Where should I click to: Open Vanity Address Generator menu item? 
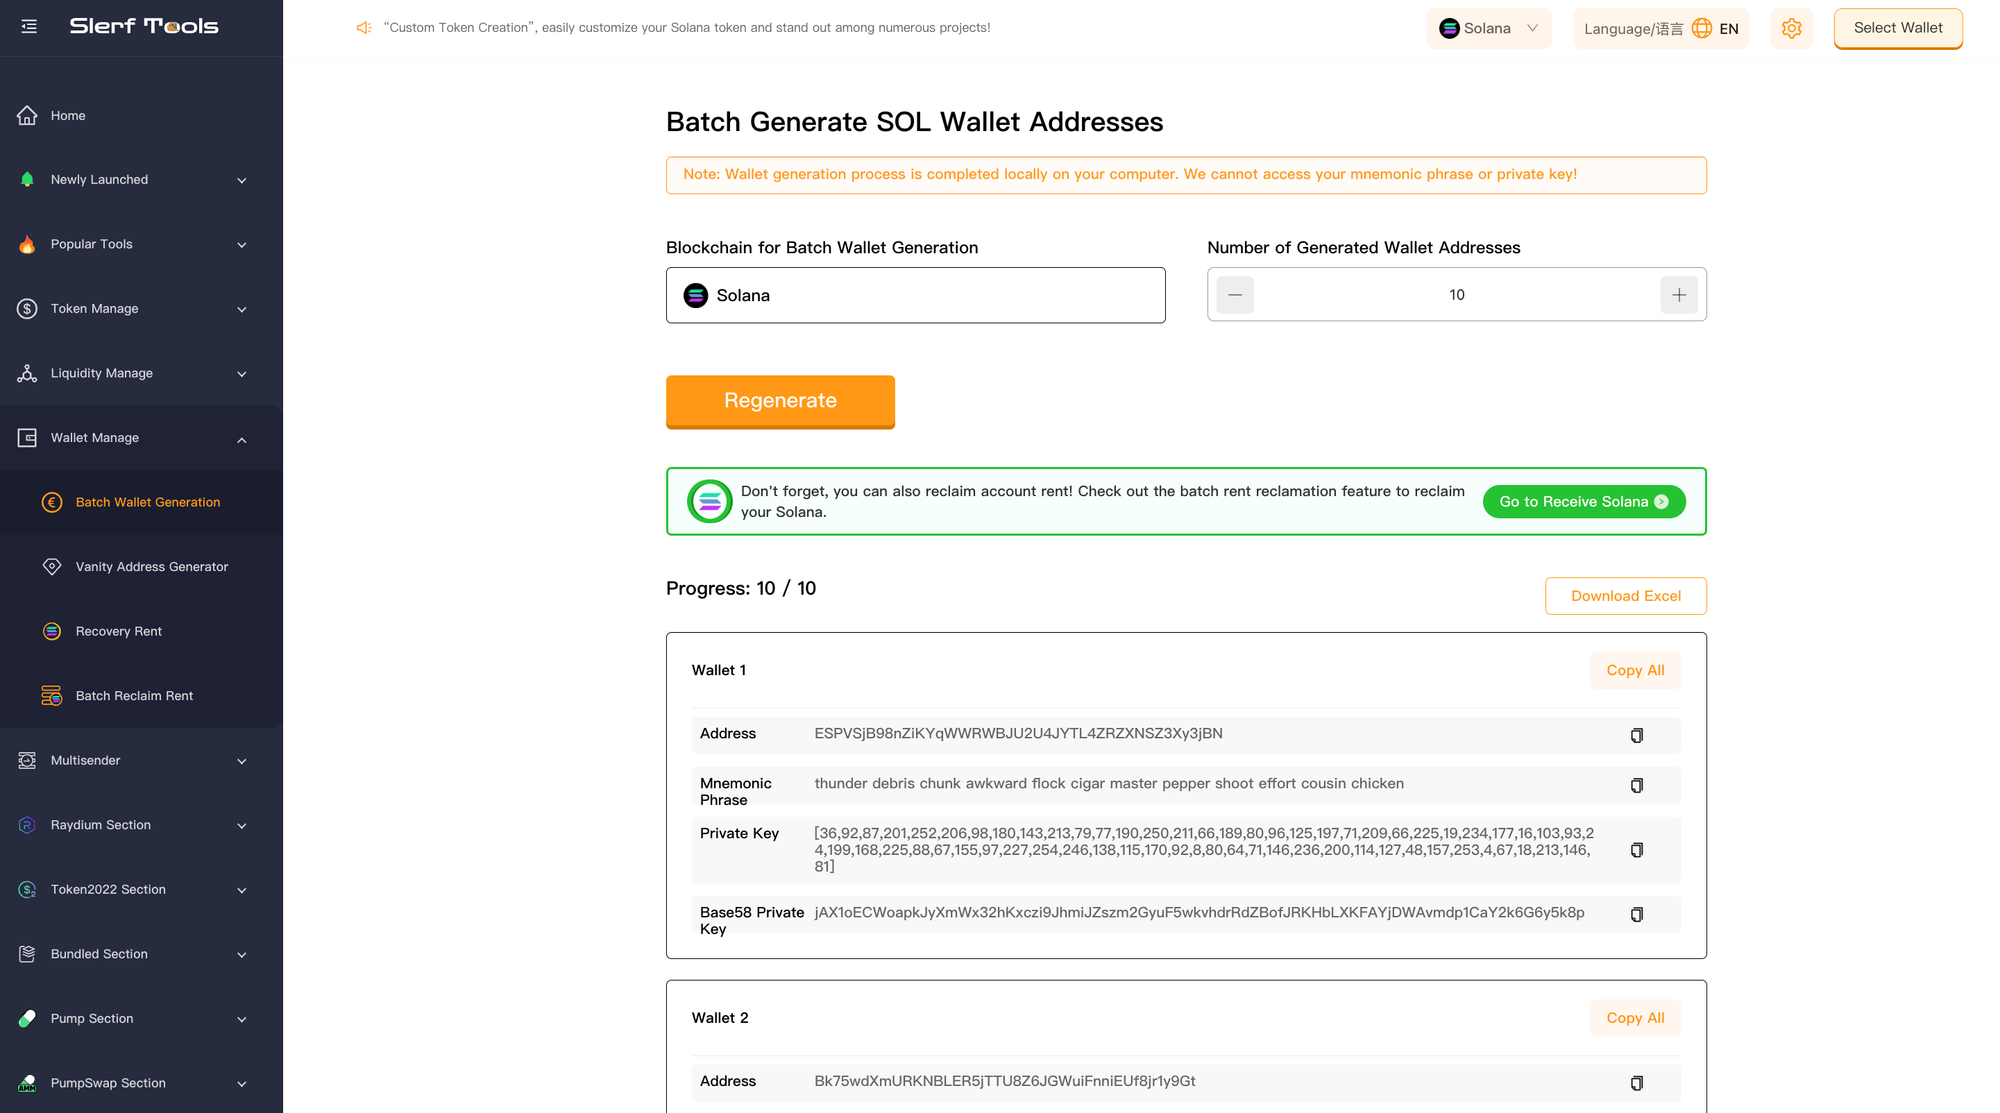pyautogui.click(x=151, y=567)
